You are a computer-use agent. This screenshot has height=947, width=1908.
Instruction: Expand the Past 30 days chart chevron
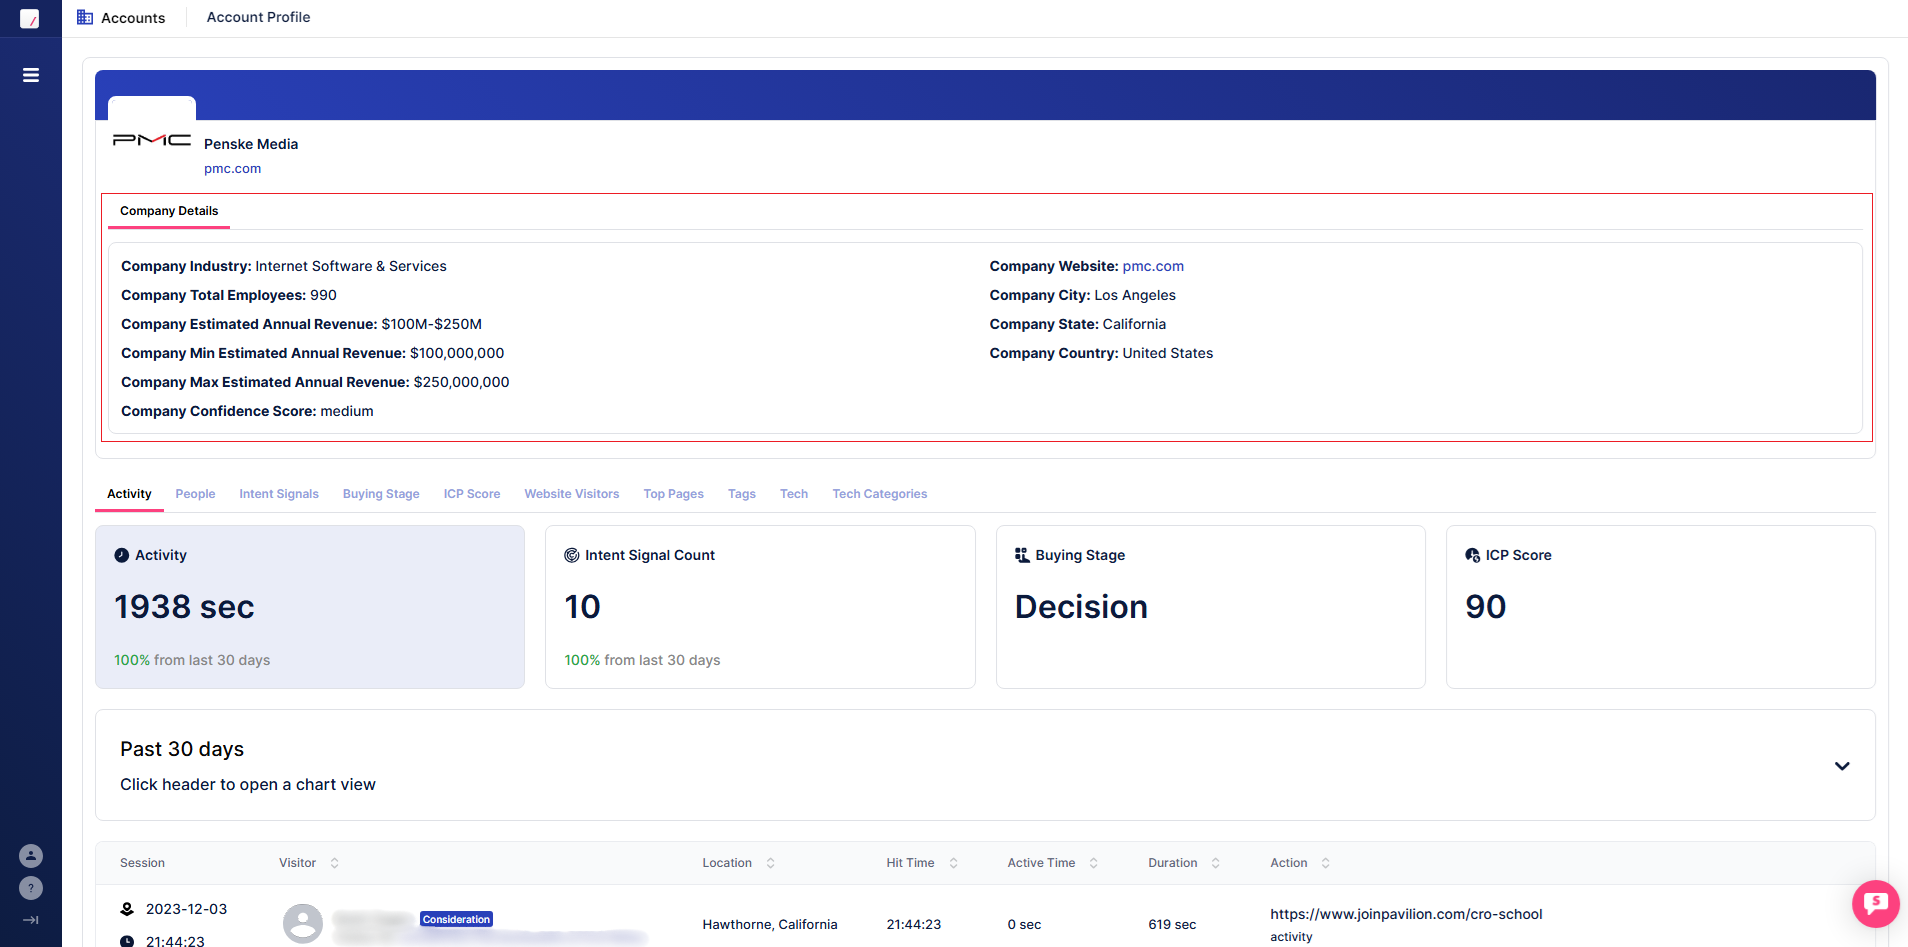pyautogui.click(x=1842, y=766)
